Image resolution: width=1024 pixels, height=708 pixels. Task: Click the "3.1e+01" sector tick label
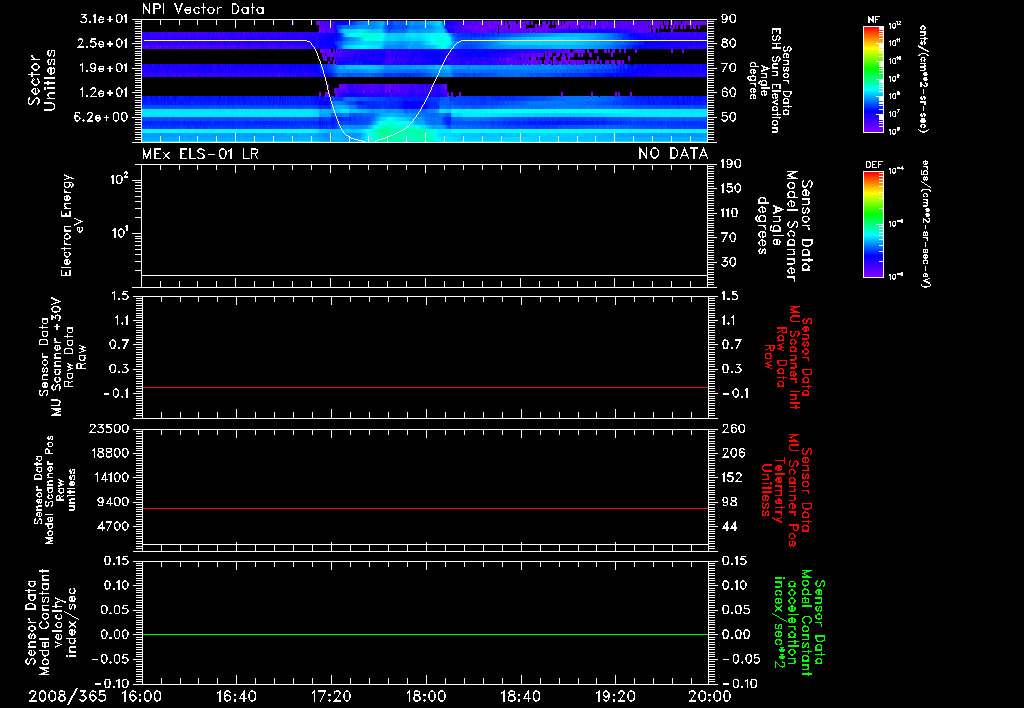(x=104, y=19)
